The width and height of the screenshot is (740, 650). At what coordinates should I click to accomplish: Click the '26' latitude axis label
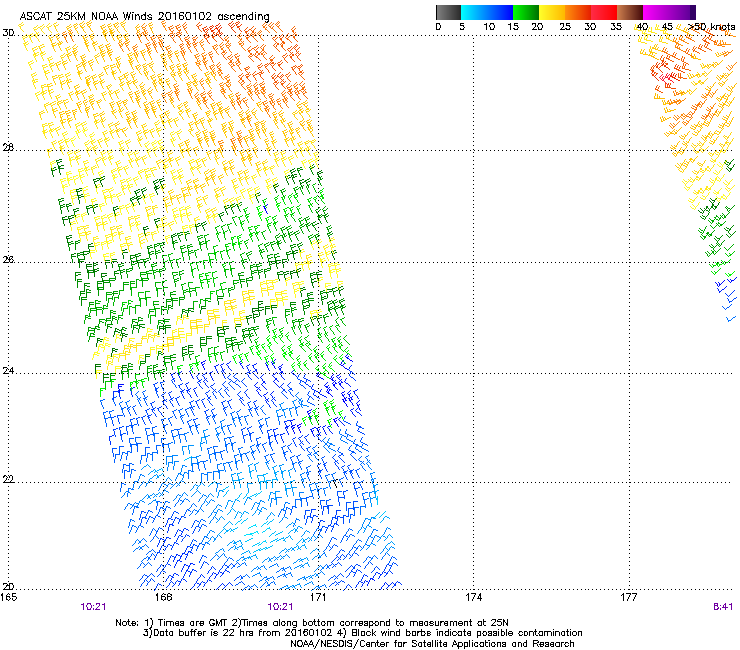click(x=8, y=260)
